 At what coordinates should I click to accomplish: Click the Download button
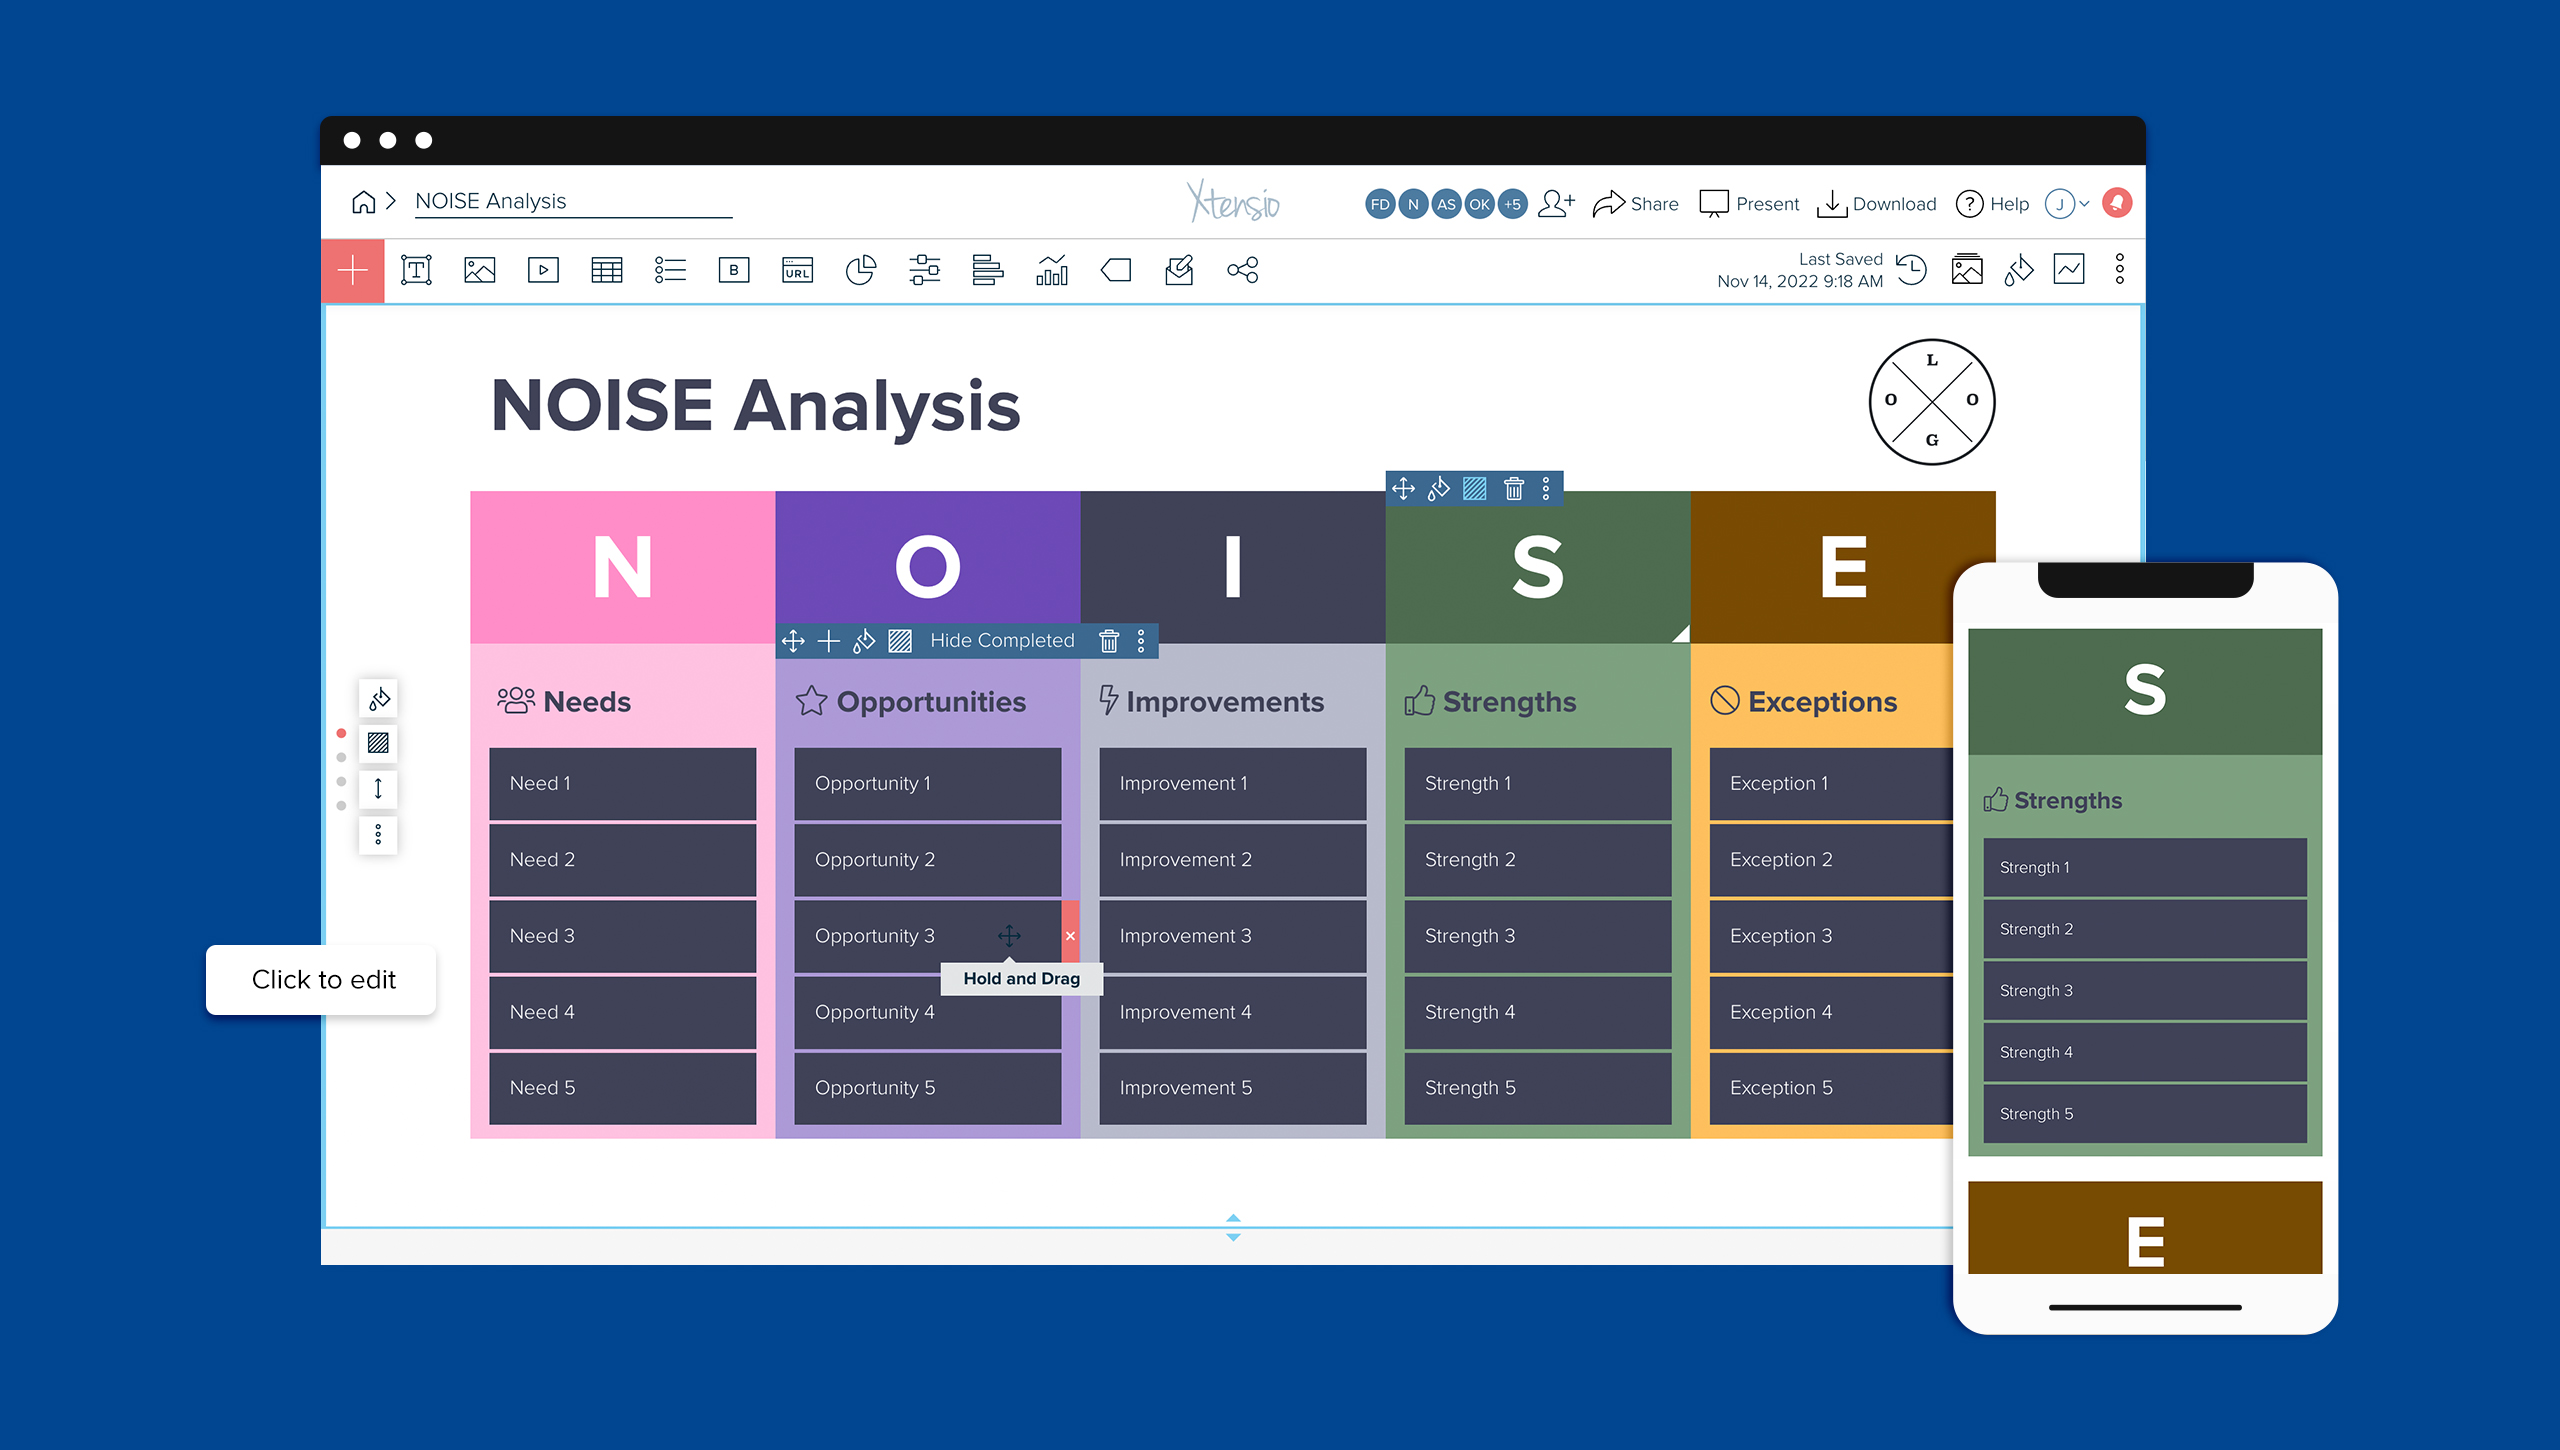point(1877,204)
